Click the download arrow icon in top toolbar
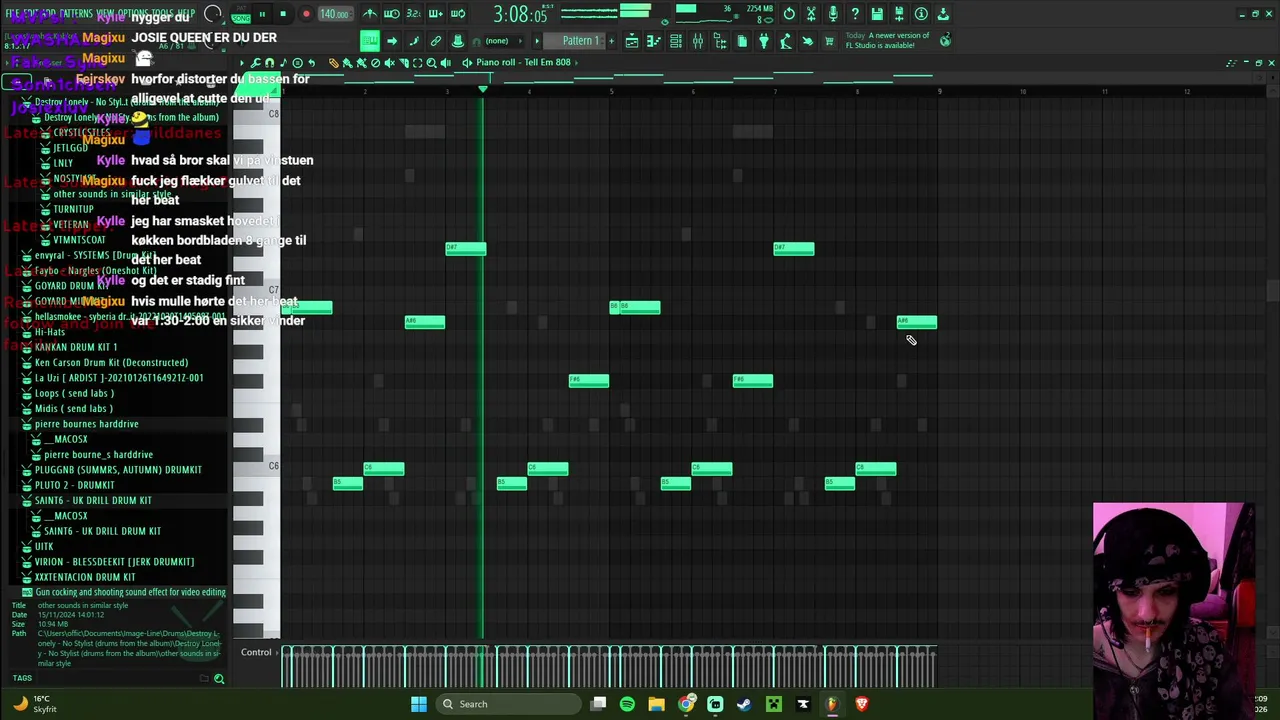The width and height of the screenshot is (1280, 720). (x=943, y=14)
